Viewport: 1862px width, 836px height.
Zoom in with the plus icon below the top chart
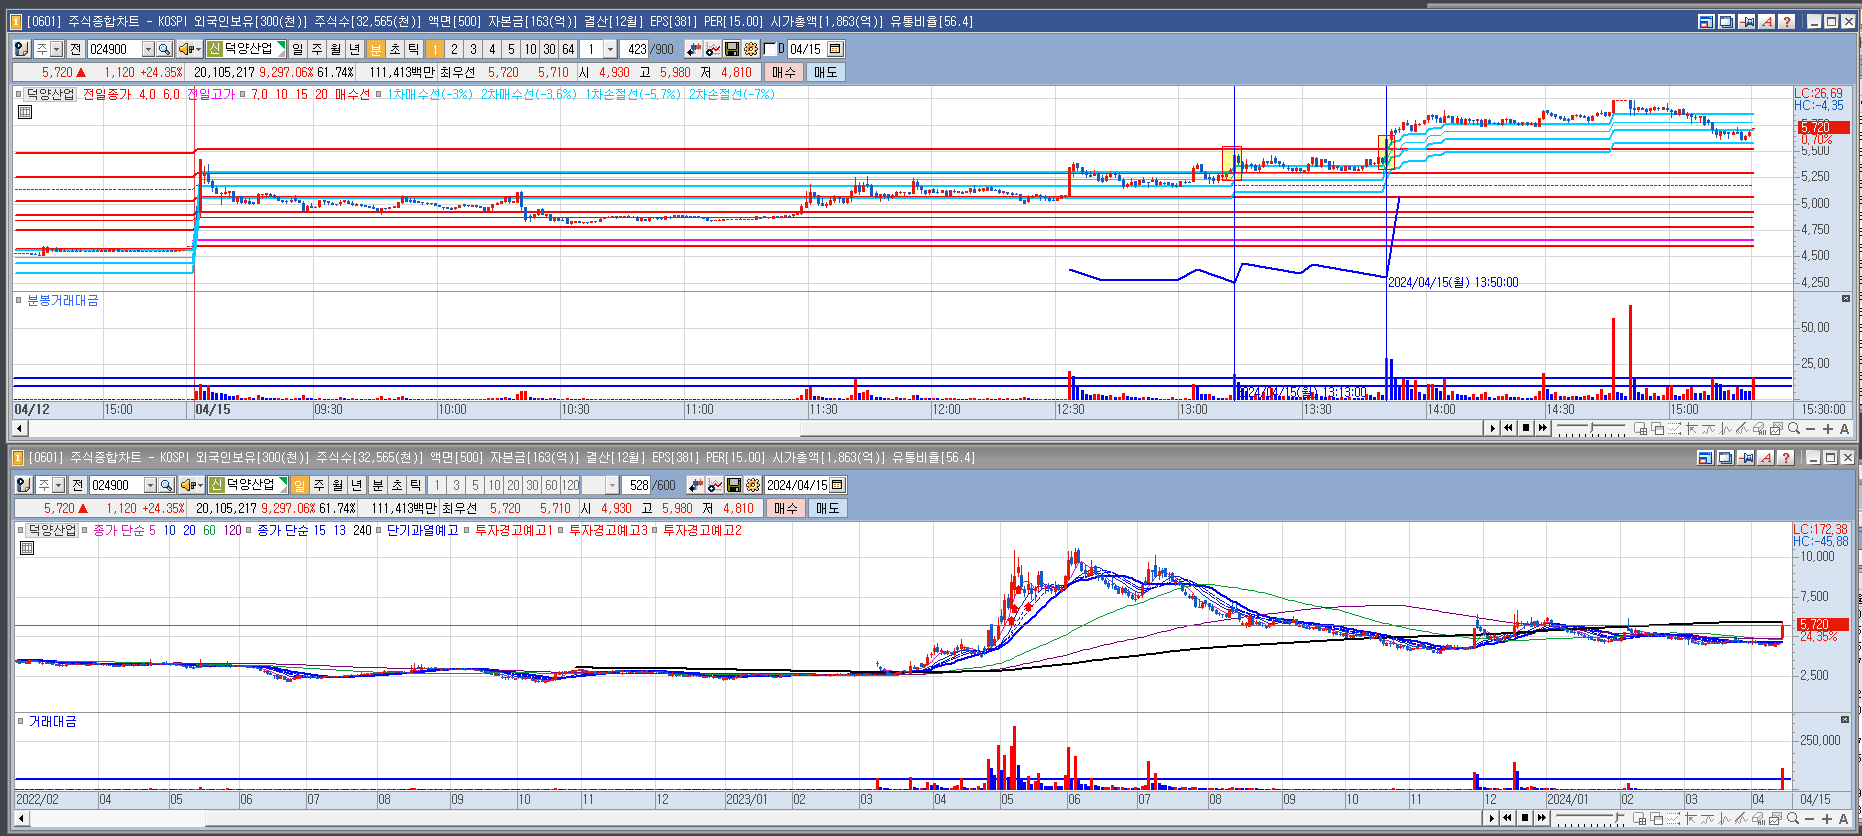[1828, 428]
